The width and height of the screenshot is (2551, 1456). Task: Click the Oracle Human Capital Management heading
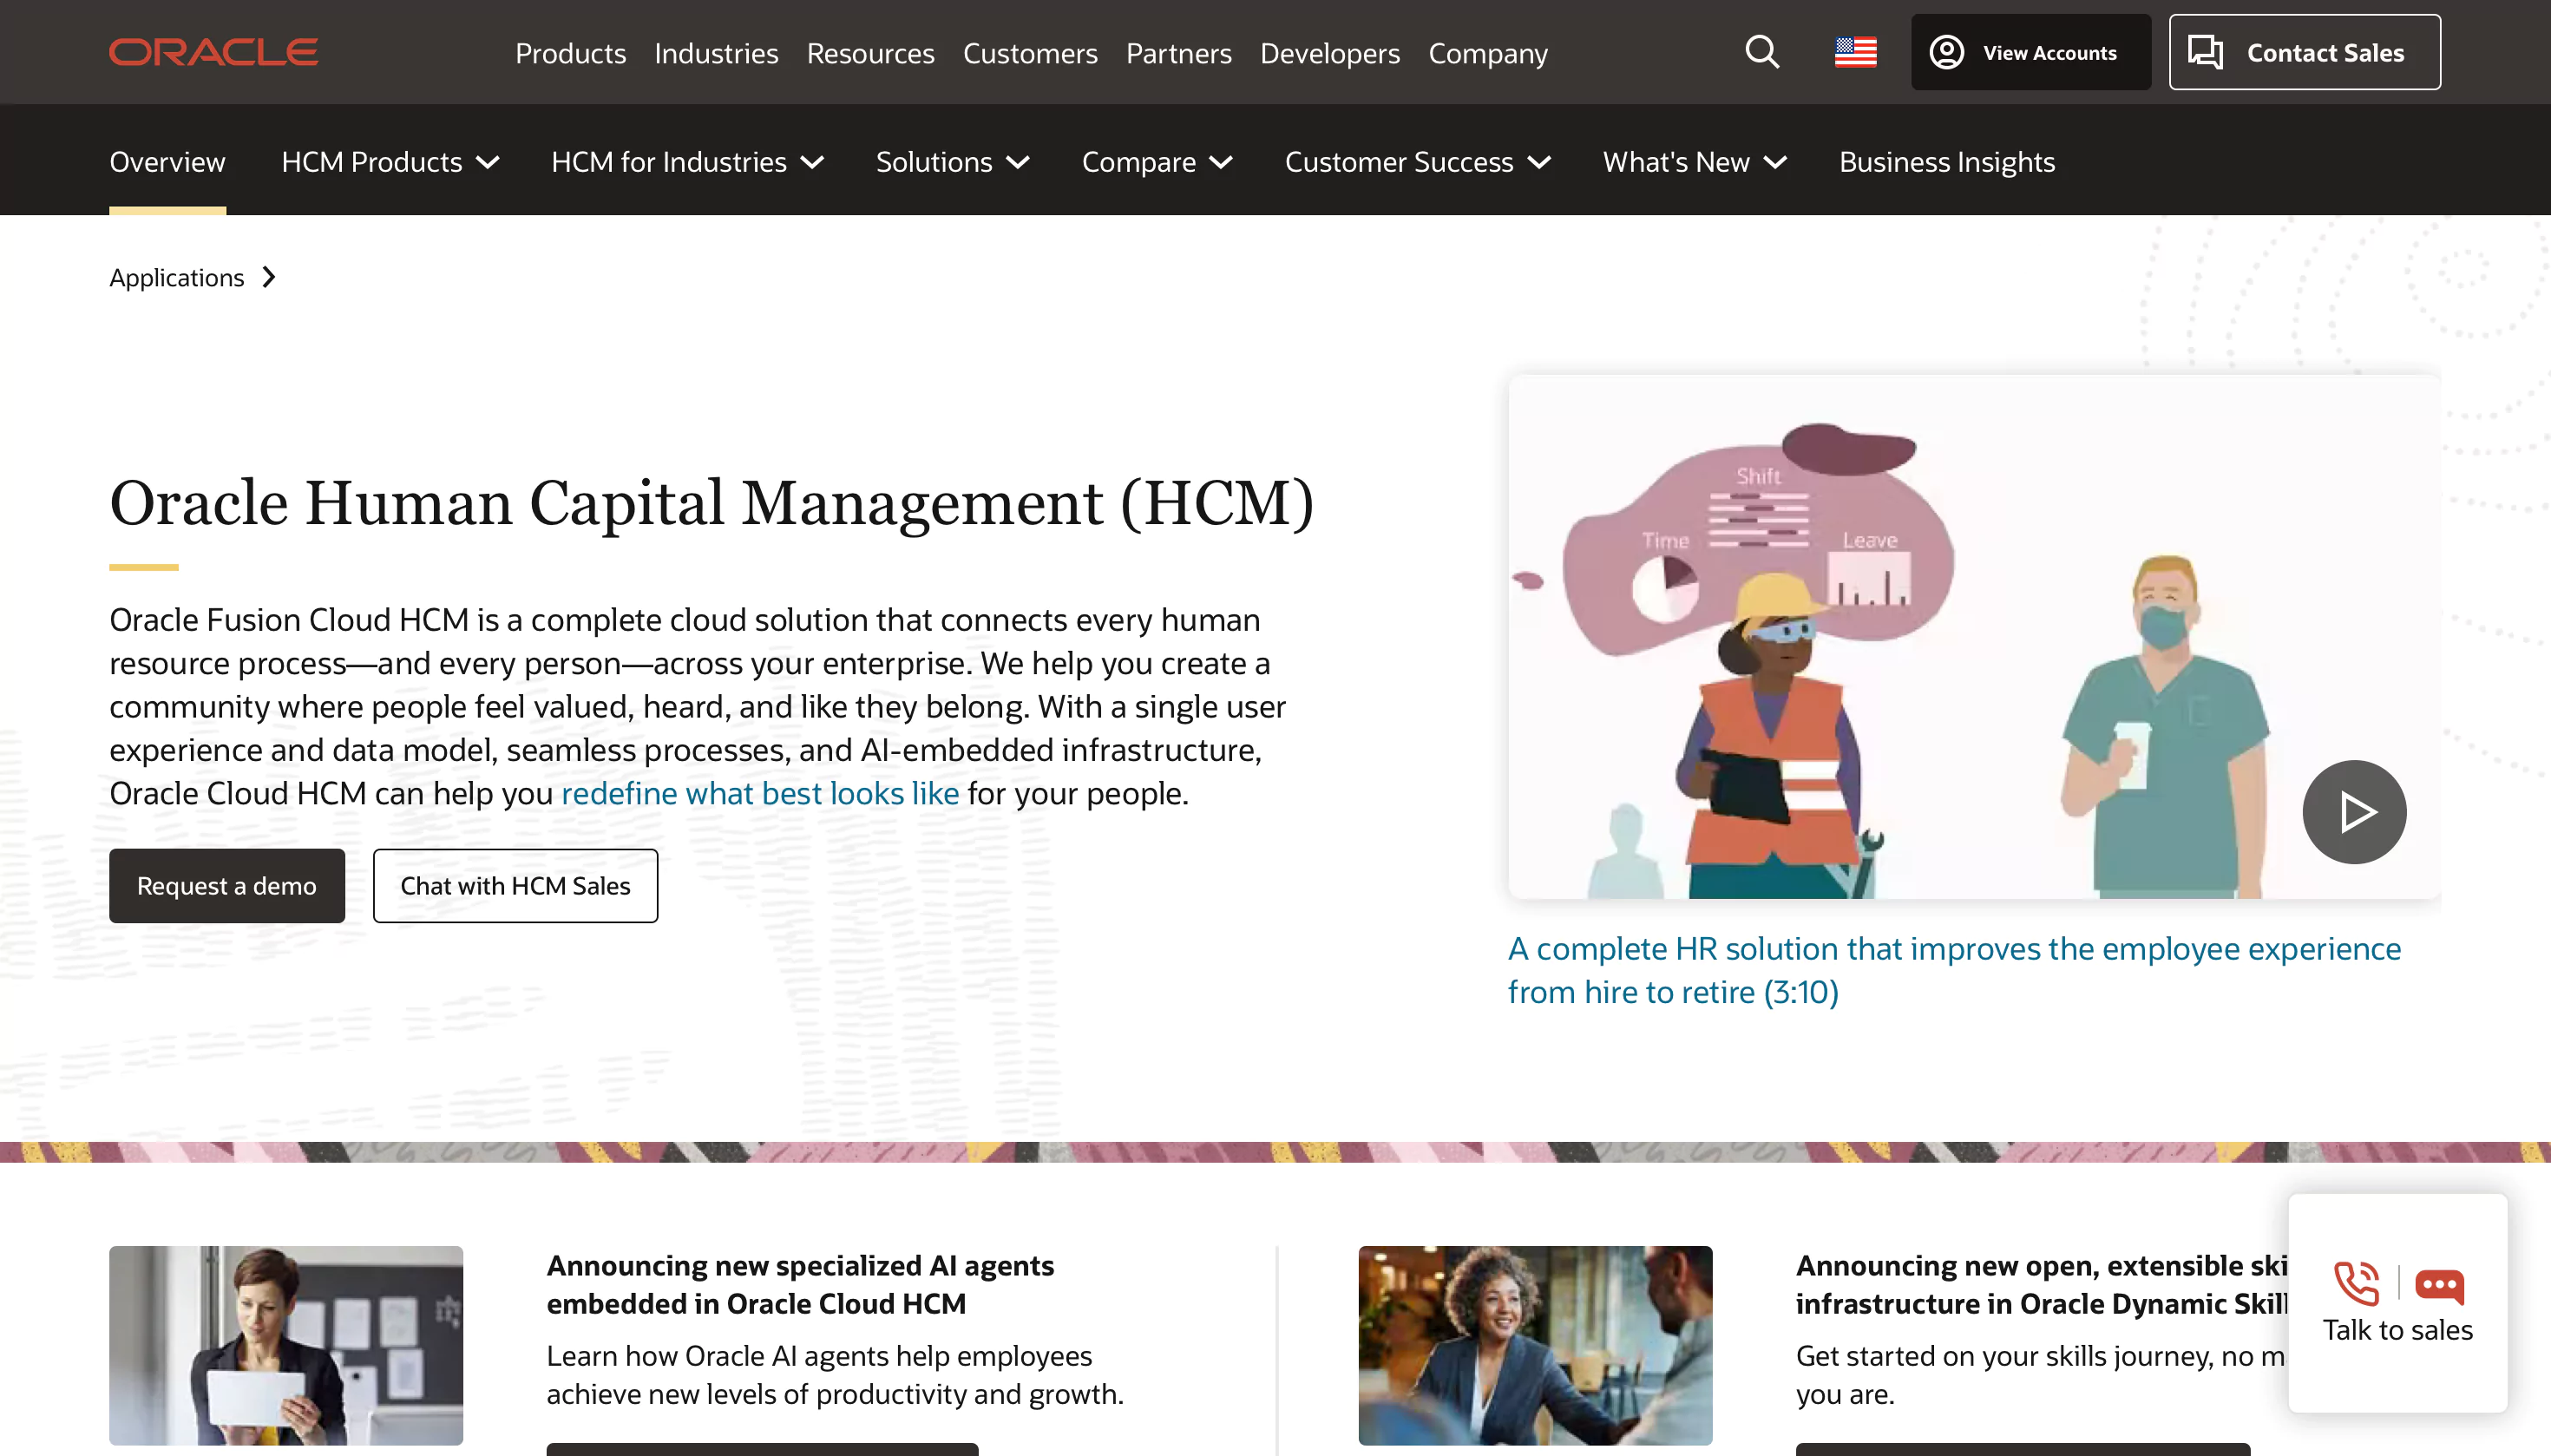tap(711, 502)
